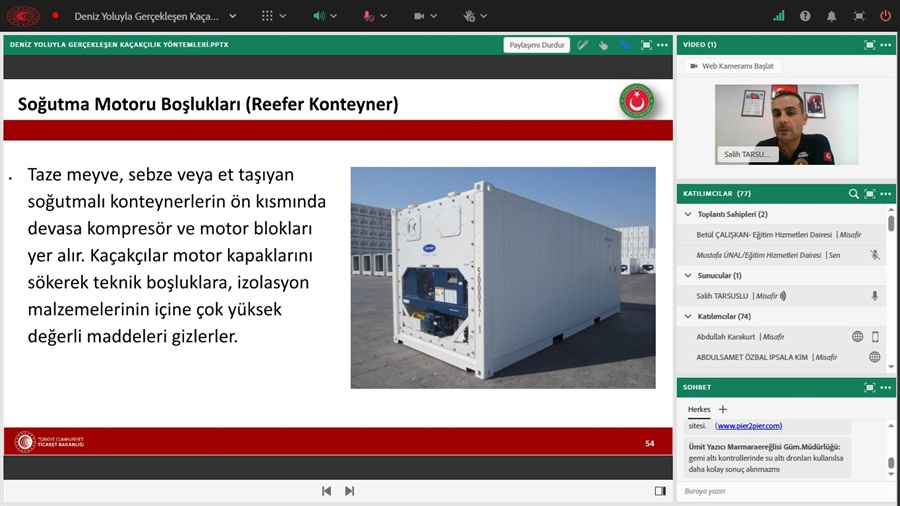Image resolution: width=900 pixels, height=506 pixels.
Task: Collapse the Toplantı Sahipleri group
Action: point(688,214)
